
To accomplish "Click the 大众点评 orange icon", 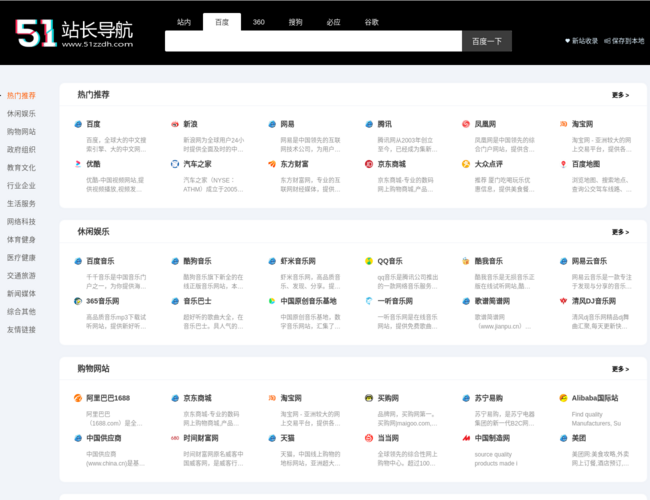I will point(466,164).
